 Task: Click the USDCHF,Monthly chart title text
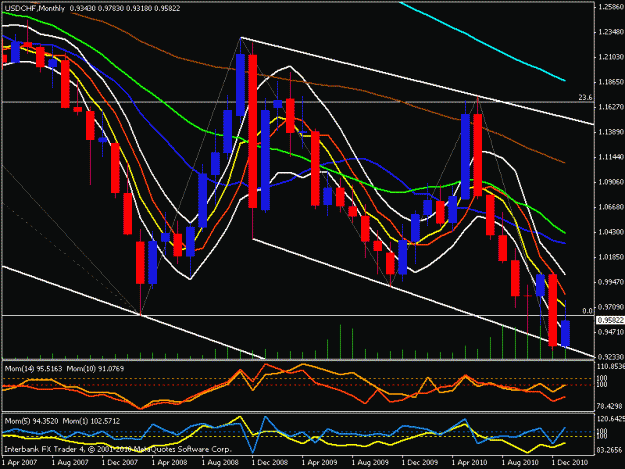point(35,8)
